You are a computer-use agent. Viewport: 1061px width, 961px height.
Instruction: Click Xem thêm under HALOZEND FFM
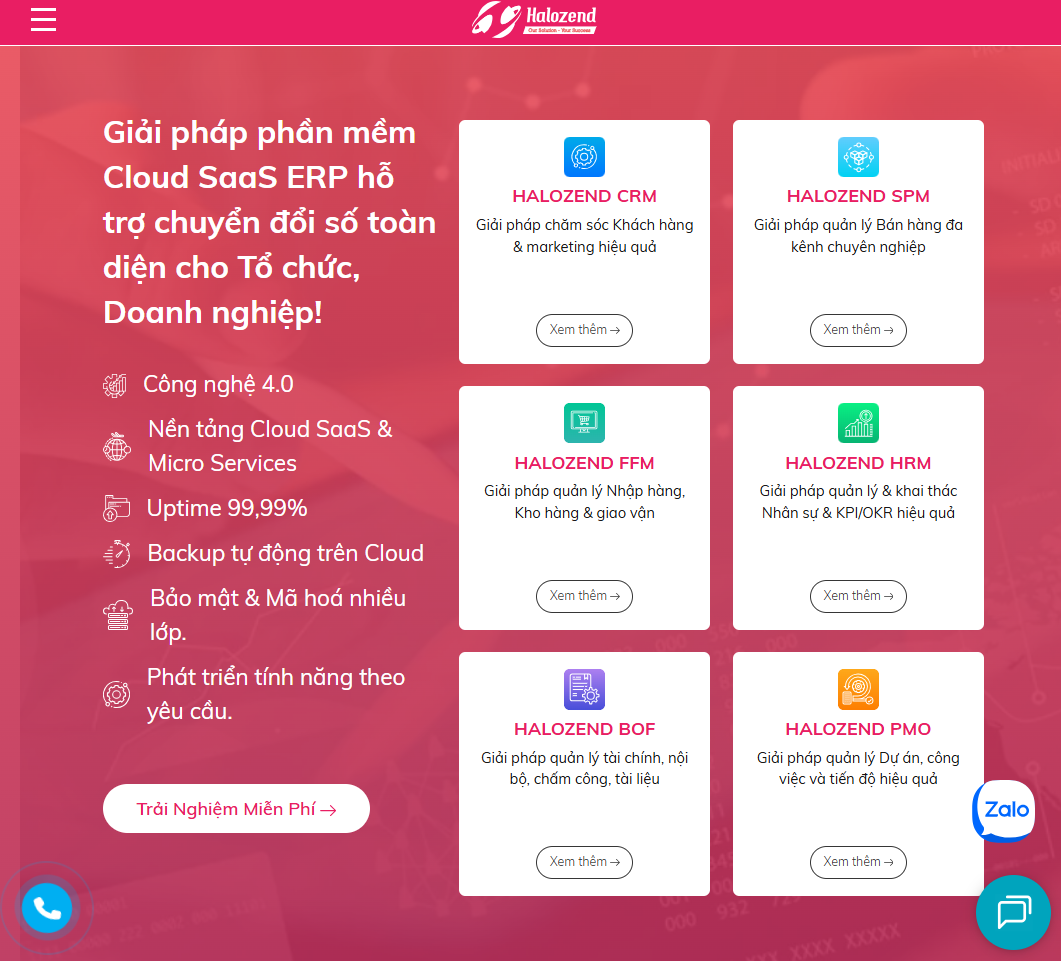(584, 596)
